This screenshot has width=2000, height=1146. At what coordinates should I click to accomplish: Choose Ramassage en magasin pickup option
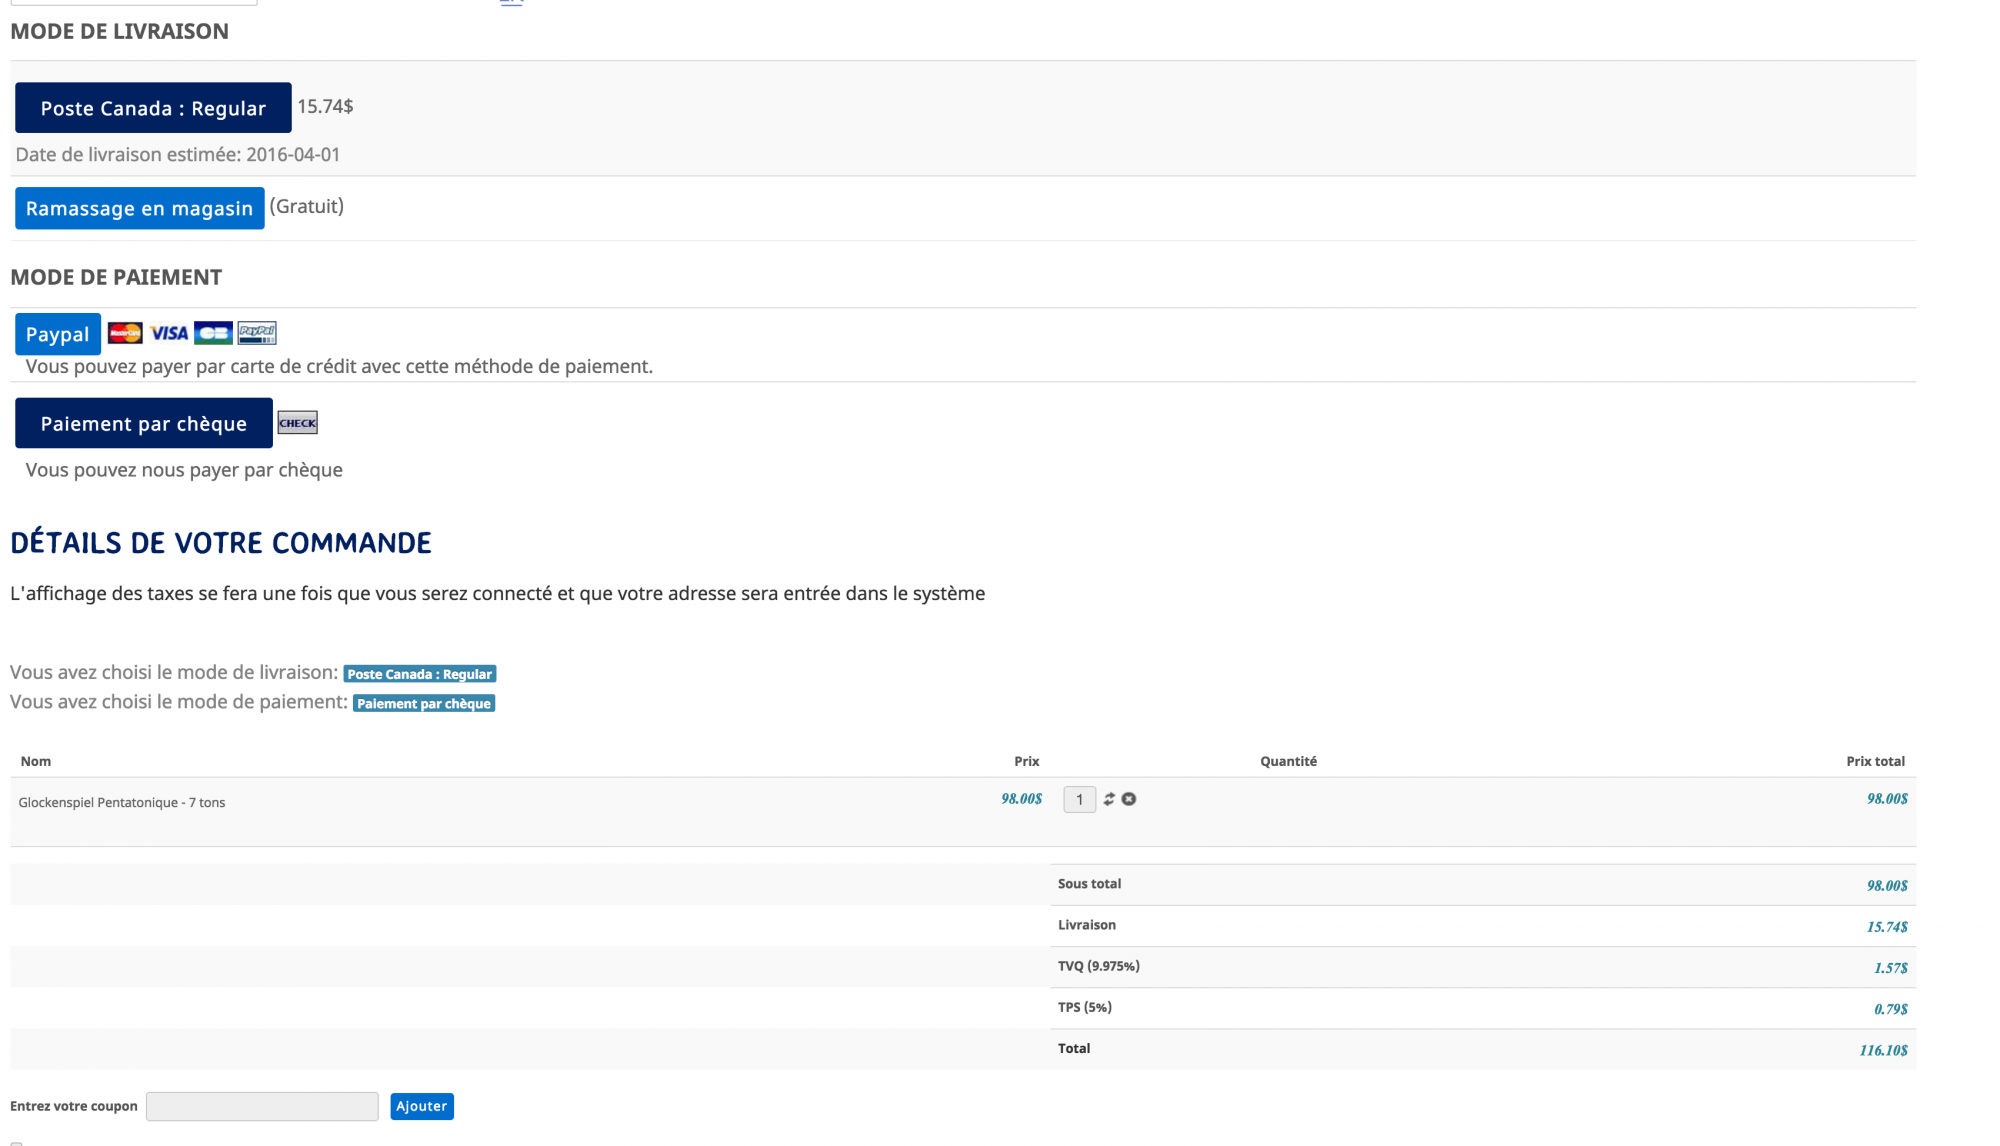(x=140, y=208)
